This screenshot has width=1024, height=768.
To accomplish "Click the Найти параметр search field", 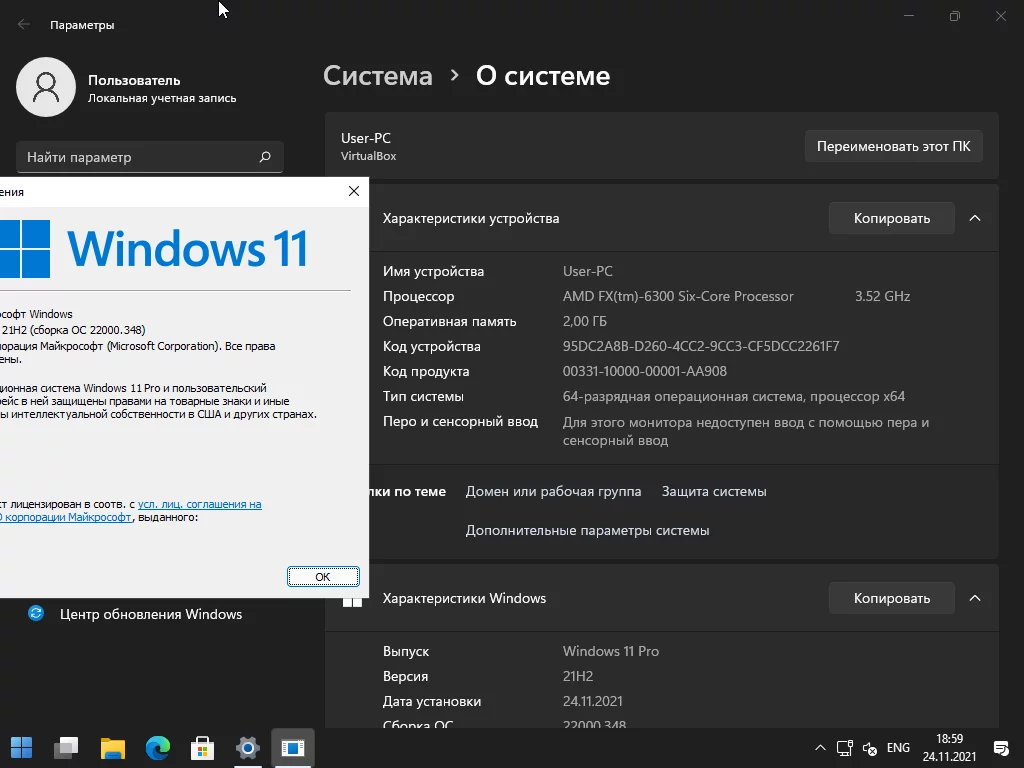I will [140, 157].
